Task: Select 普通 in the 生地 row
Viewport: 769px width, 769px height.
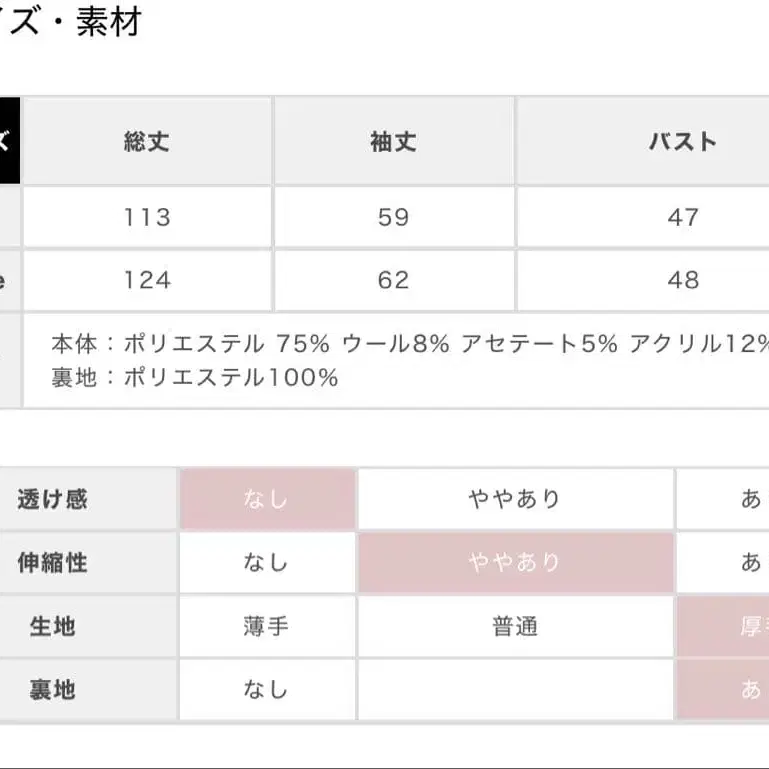Action: [x=515, y=626]
